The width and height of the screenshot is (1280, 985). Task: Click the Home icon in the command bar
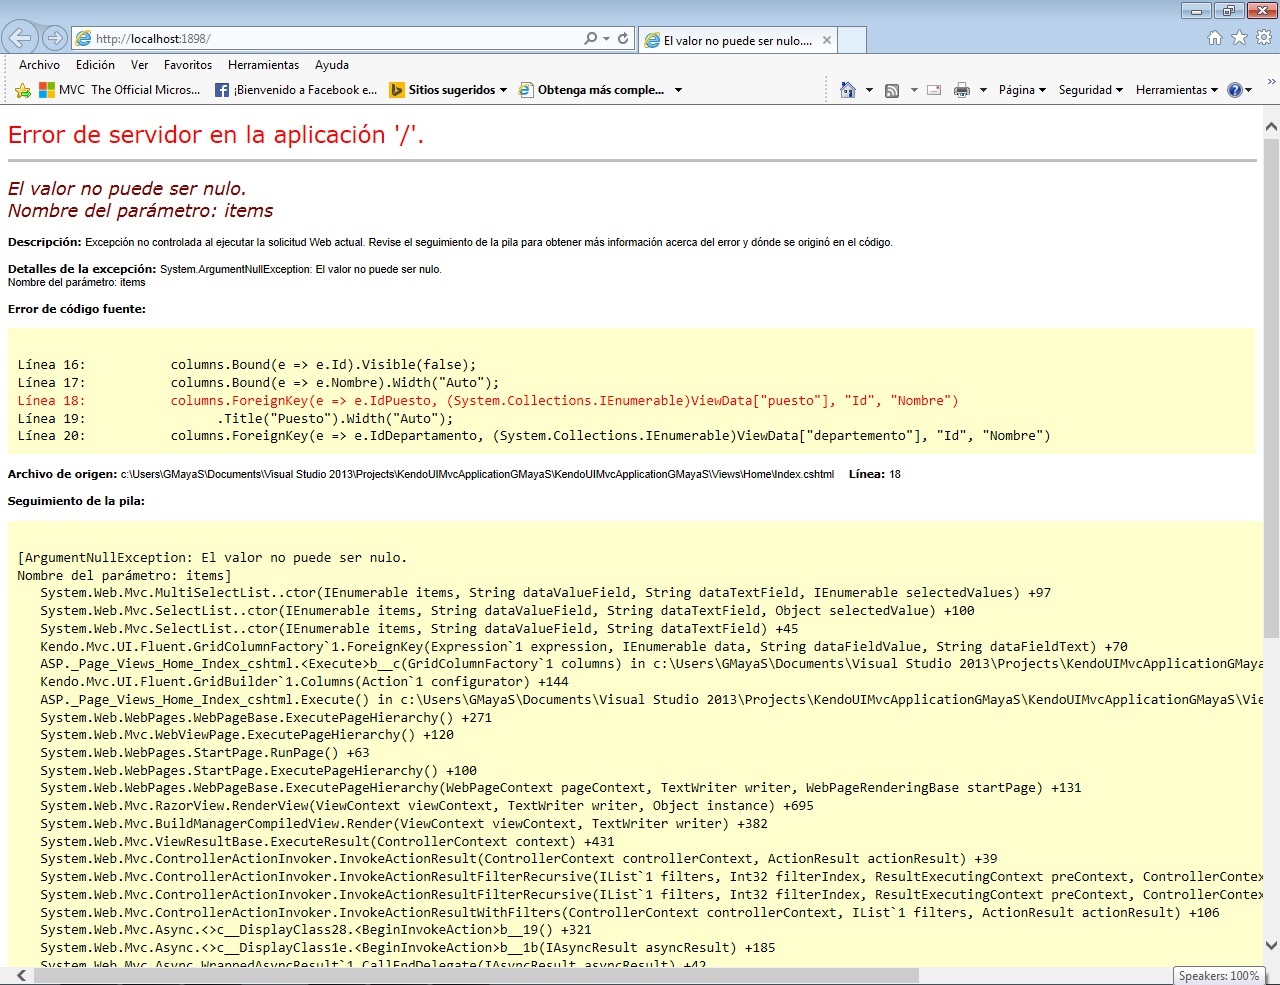pos(848,90)
